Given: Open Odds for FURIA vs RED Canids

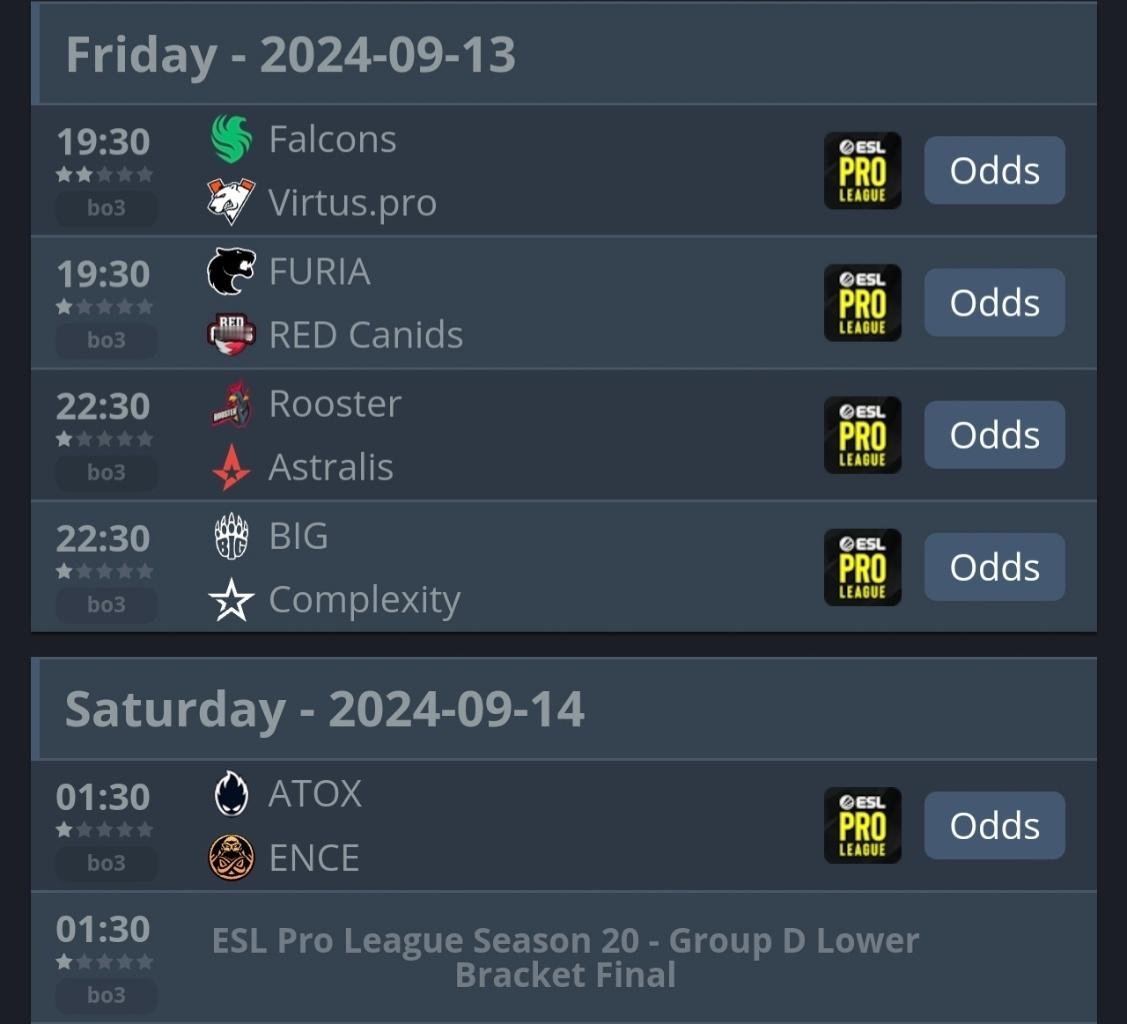Looking at the screenshot, I should [995, 303].
